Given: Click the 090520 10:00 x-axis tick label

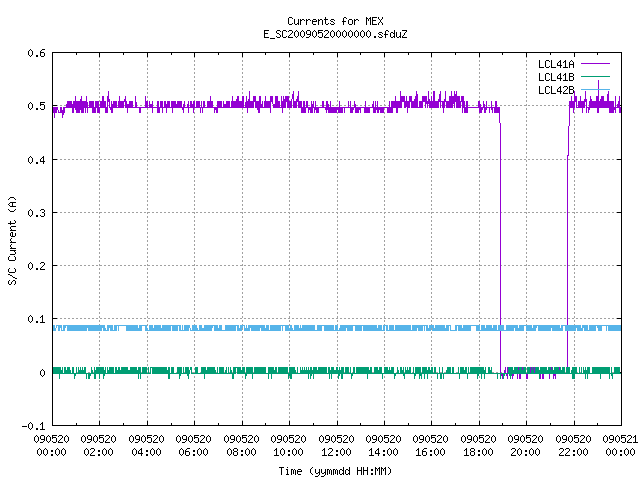Looking at the screenshot, I should pyautogui.click(x=289, y=446).
